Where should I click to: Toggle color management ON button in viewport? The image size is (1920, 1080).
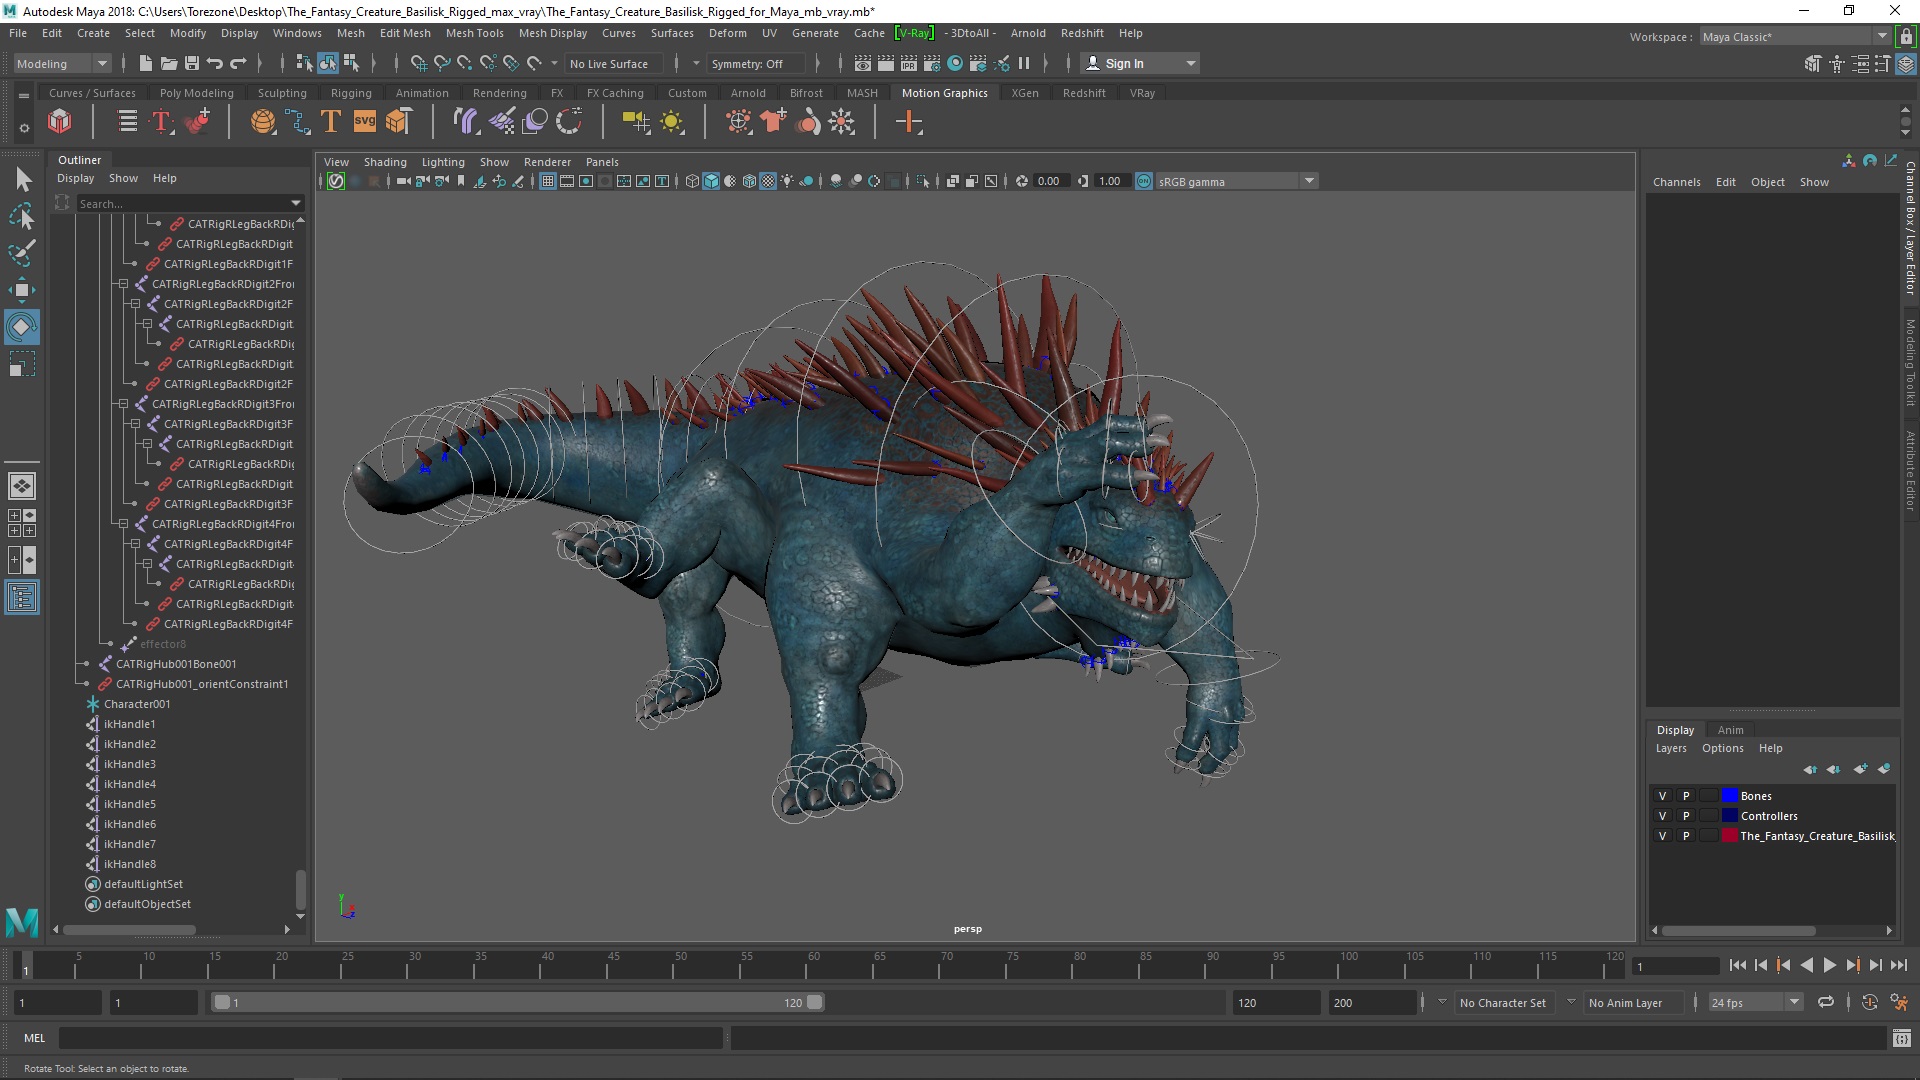1144,181
